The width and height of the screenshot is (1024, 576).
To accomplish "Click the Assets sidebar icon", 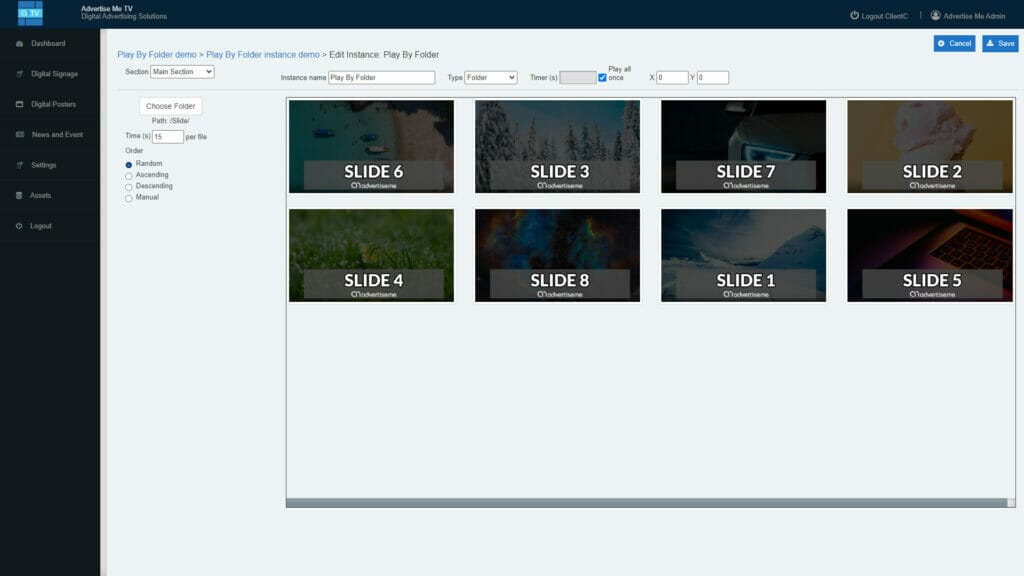I will (x=17, y=195).
